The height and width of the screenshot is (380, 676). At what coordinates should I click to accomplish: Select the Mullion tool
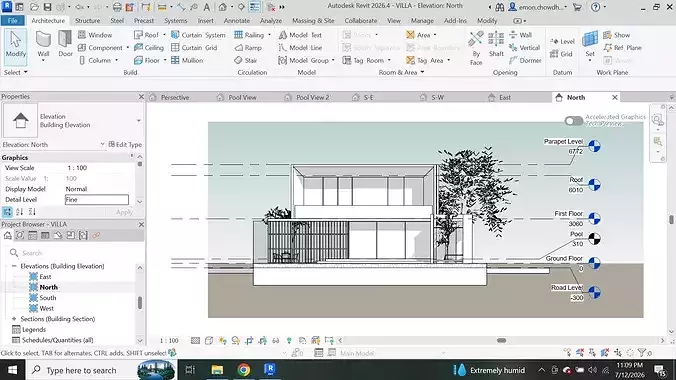point(187,60)
